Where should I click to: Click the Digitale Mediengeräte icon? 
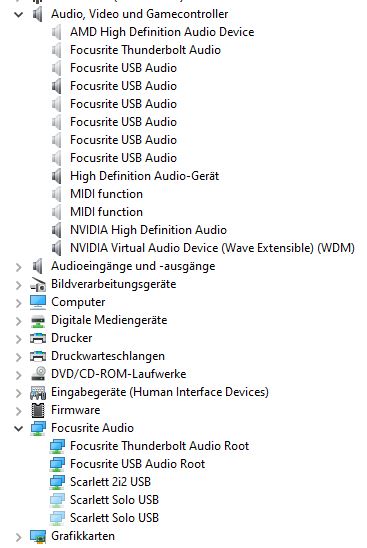tap(38, 320)
